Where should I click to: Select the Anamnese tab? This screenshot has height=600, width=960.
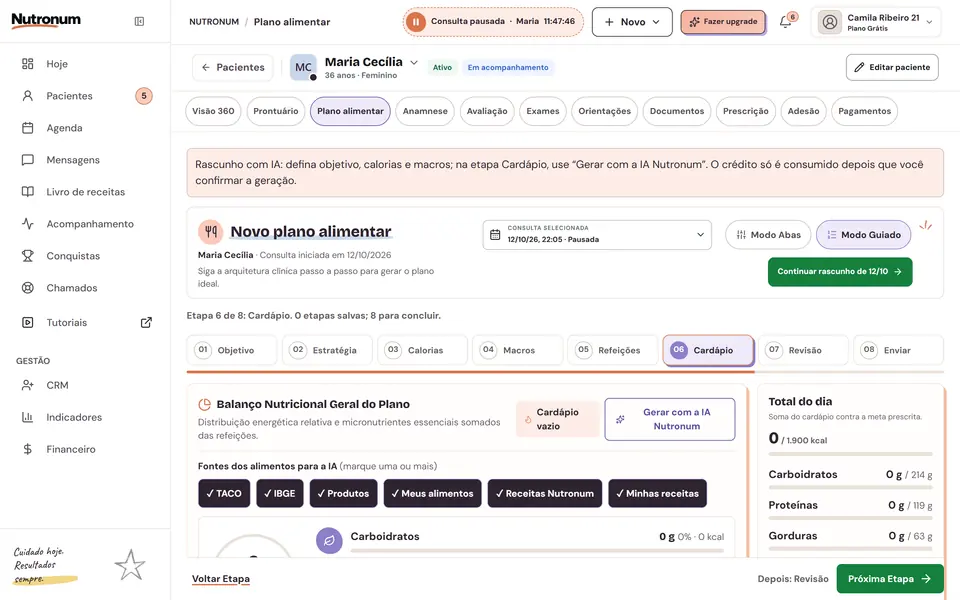point(425,111)
